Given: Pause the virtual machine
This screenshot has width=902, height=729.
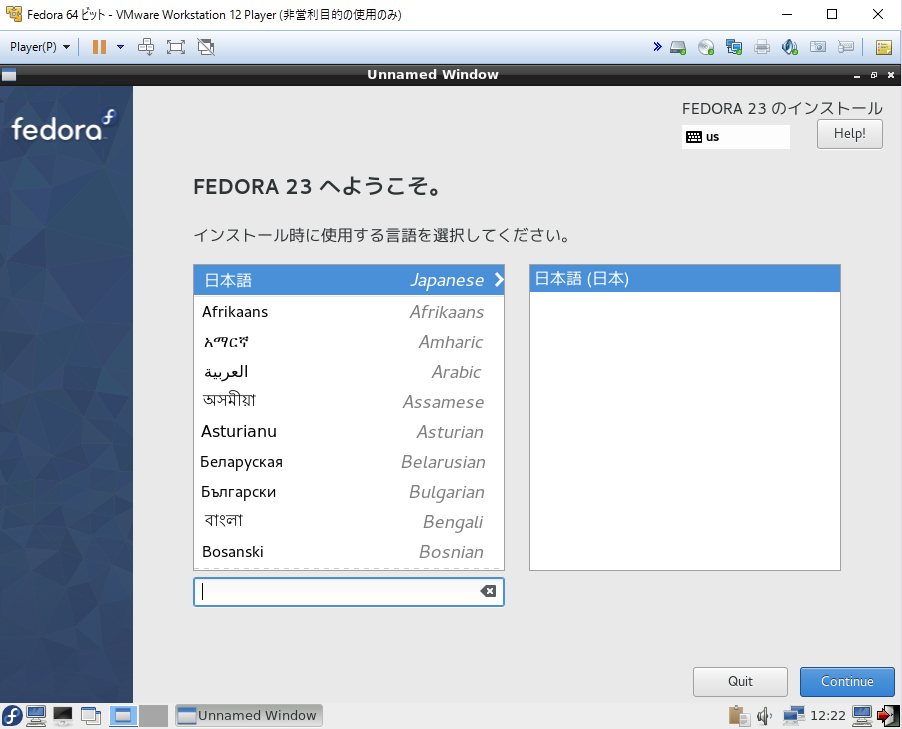Looking at the screenshot, I should (100, 47).
